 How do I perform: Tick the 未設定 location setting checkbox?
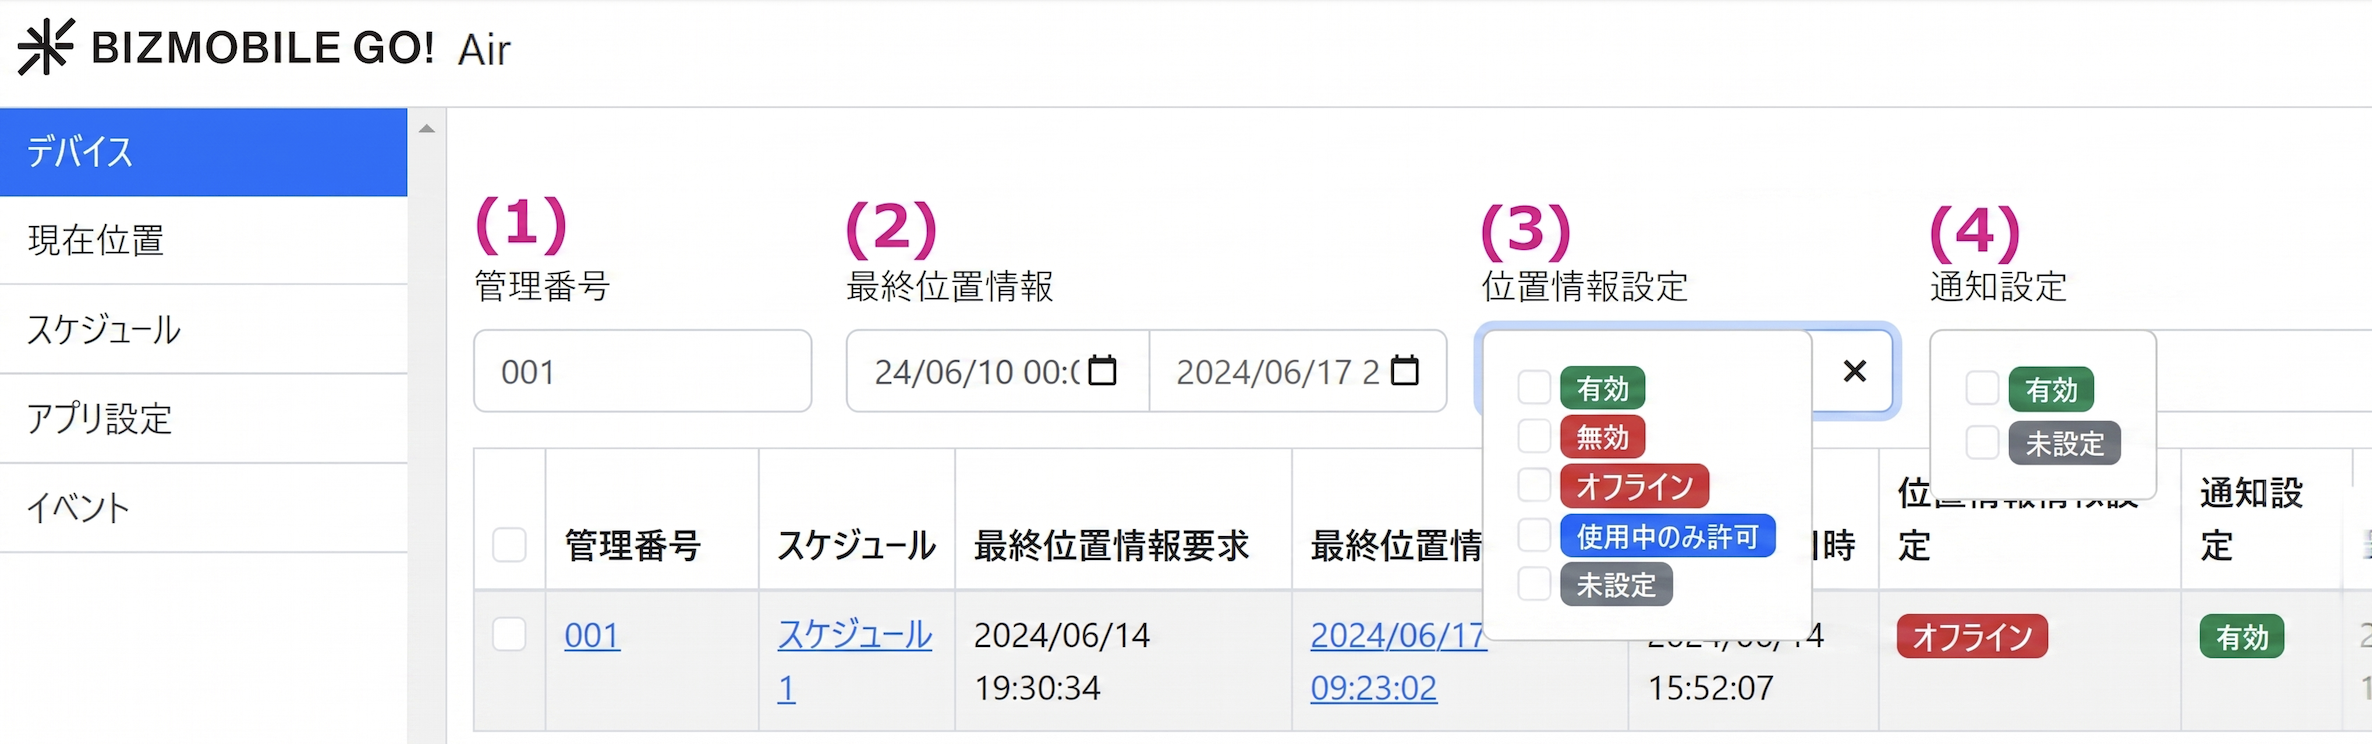(1534, 584)
